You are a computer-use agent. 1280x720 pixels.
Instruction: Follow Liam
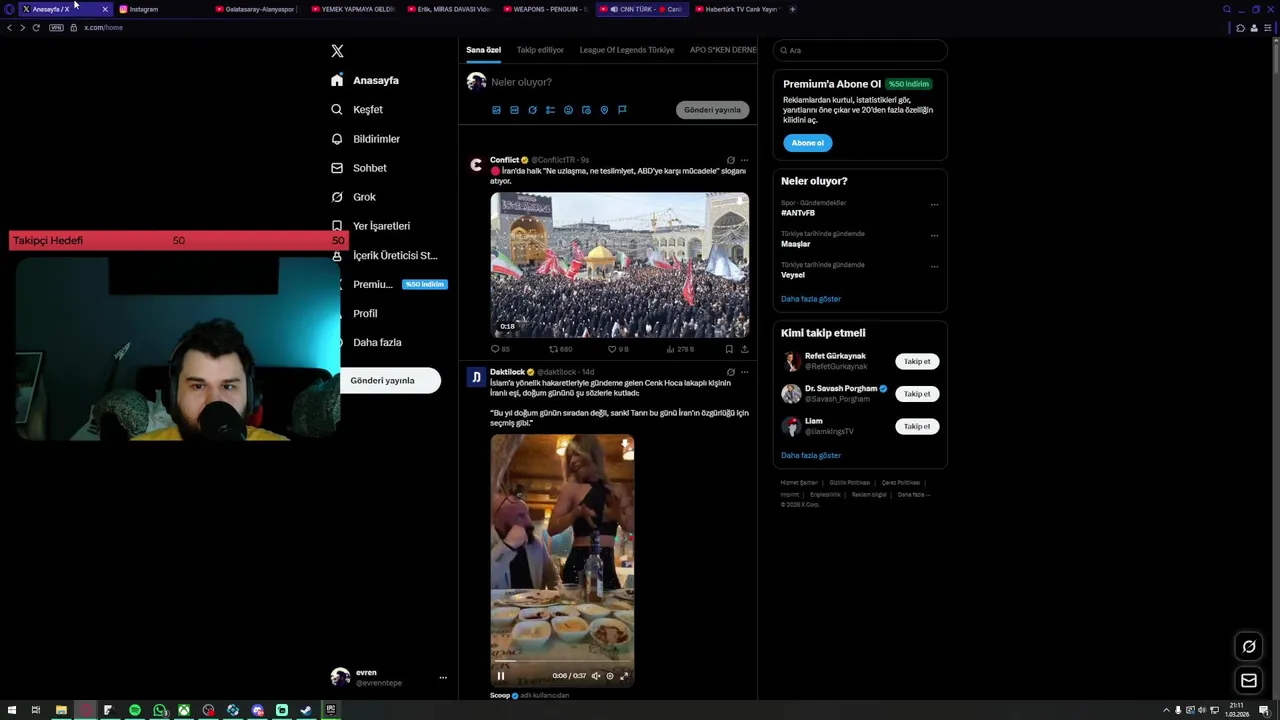[x=917, y=427]
